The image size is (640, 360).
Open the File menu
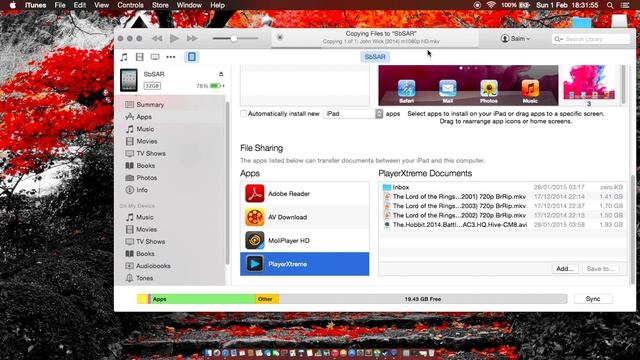[60, 5]
